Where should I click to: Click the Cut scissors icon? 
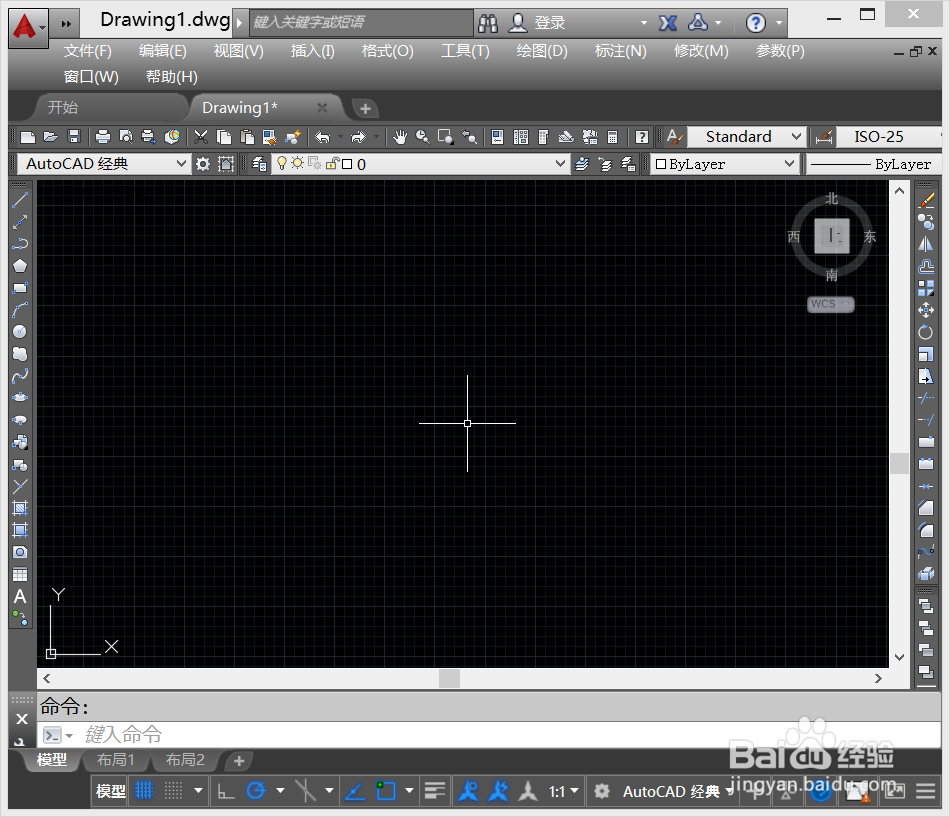tap(201, 137)
